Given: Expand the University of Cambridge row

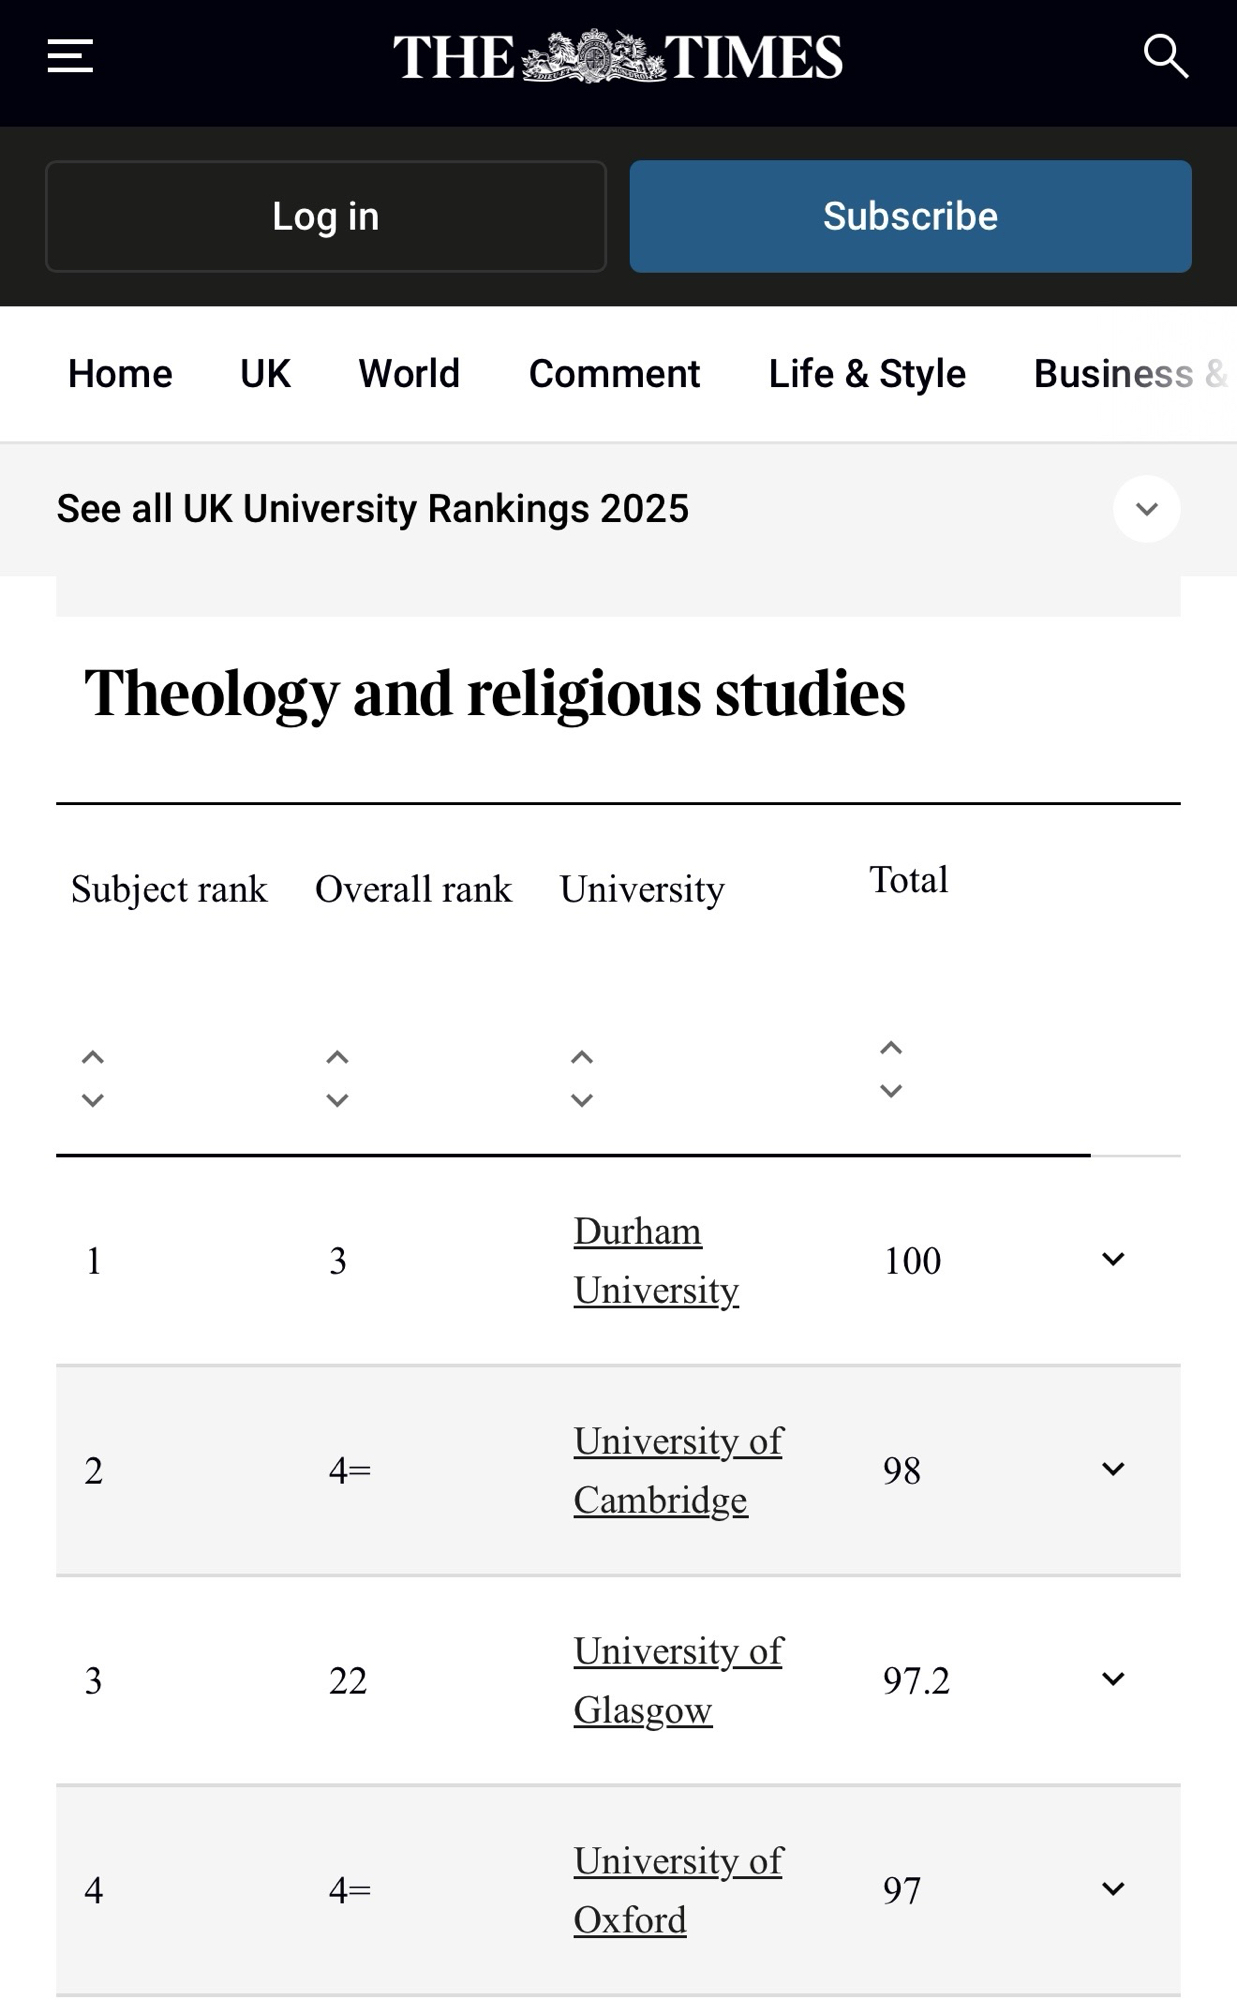Looking at the screenshot, I should pos(1113,1469).
